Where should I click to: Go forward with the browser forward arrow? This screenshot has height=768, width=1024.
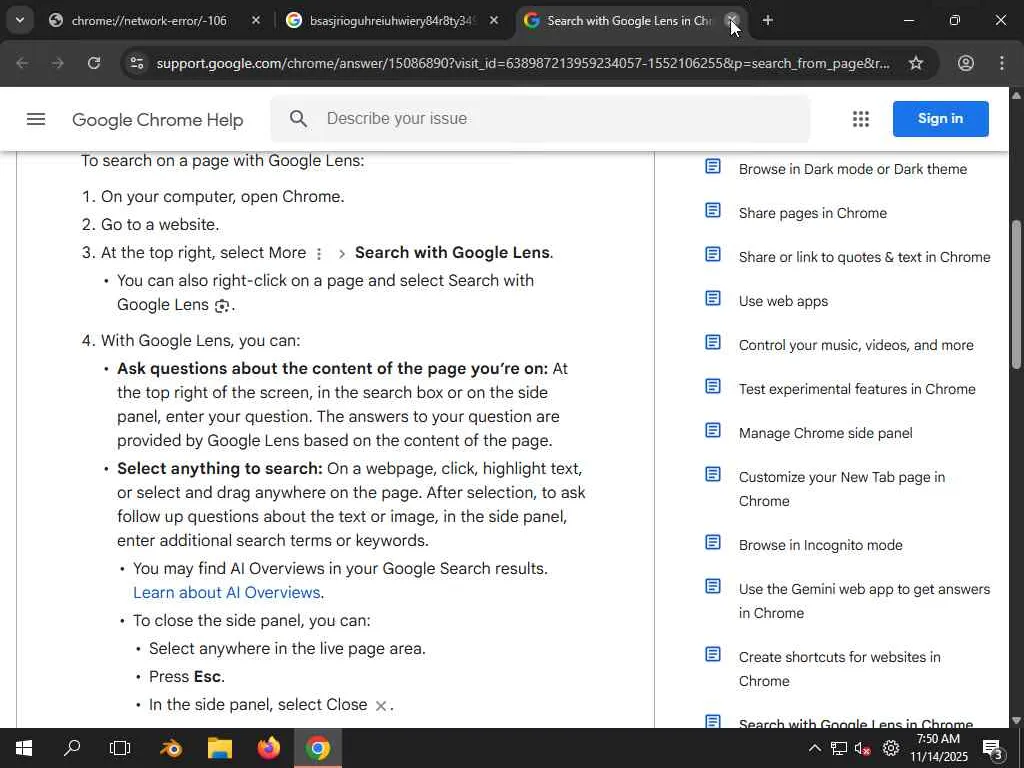(58, 63)
